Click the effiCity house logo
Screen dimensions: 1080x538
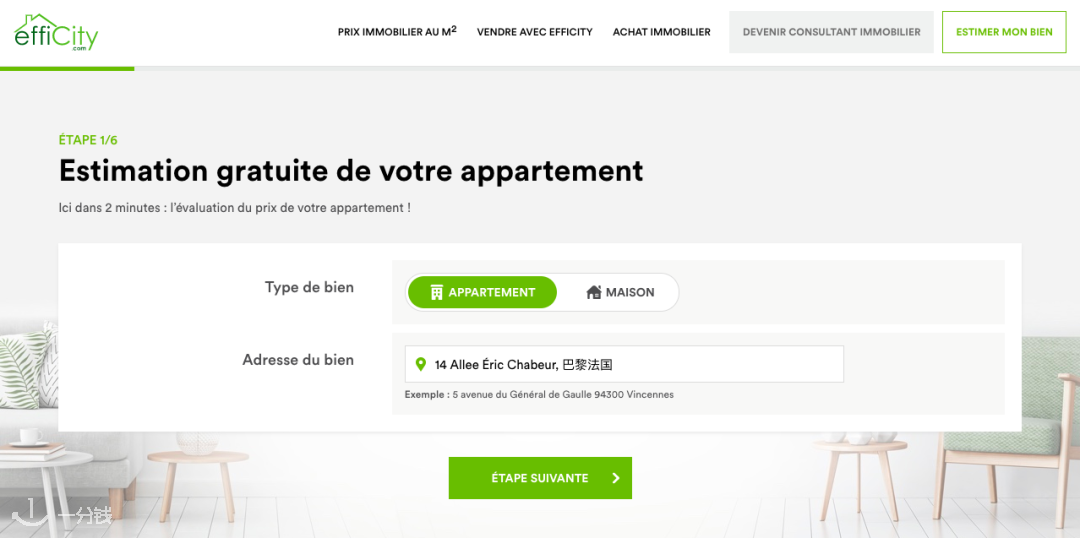56,32
